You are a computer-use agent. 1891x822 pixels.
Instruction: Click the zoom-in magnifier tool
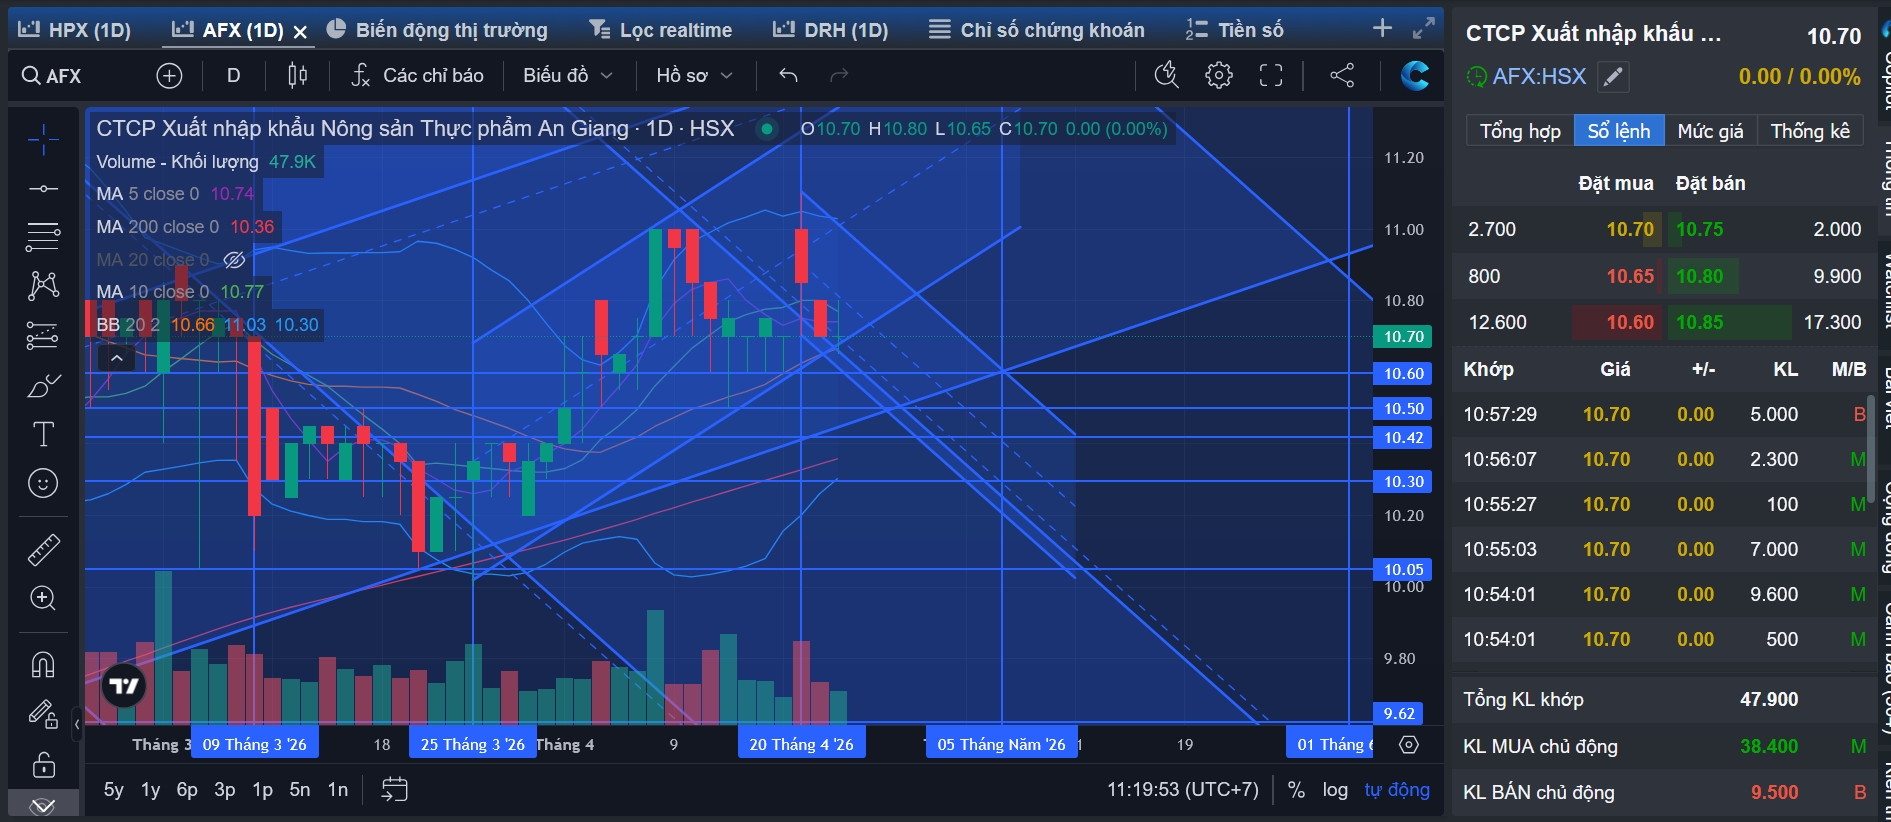tap(43, 598)
